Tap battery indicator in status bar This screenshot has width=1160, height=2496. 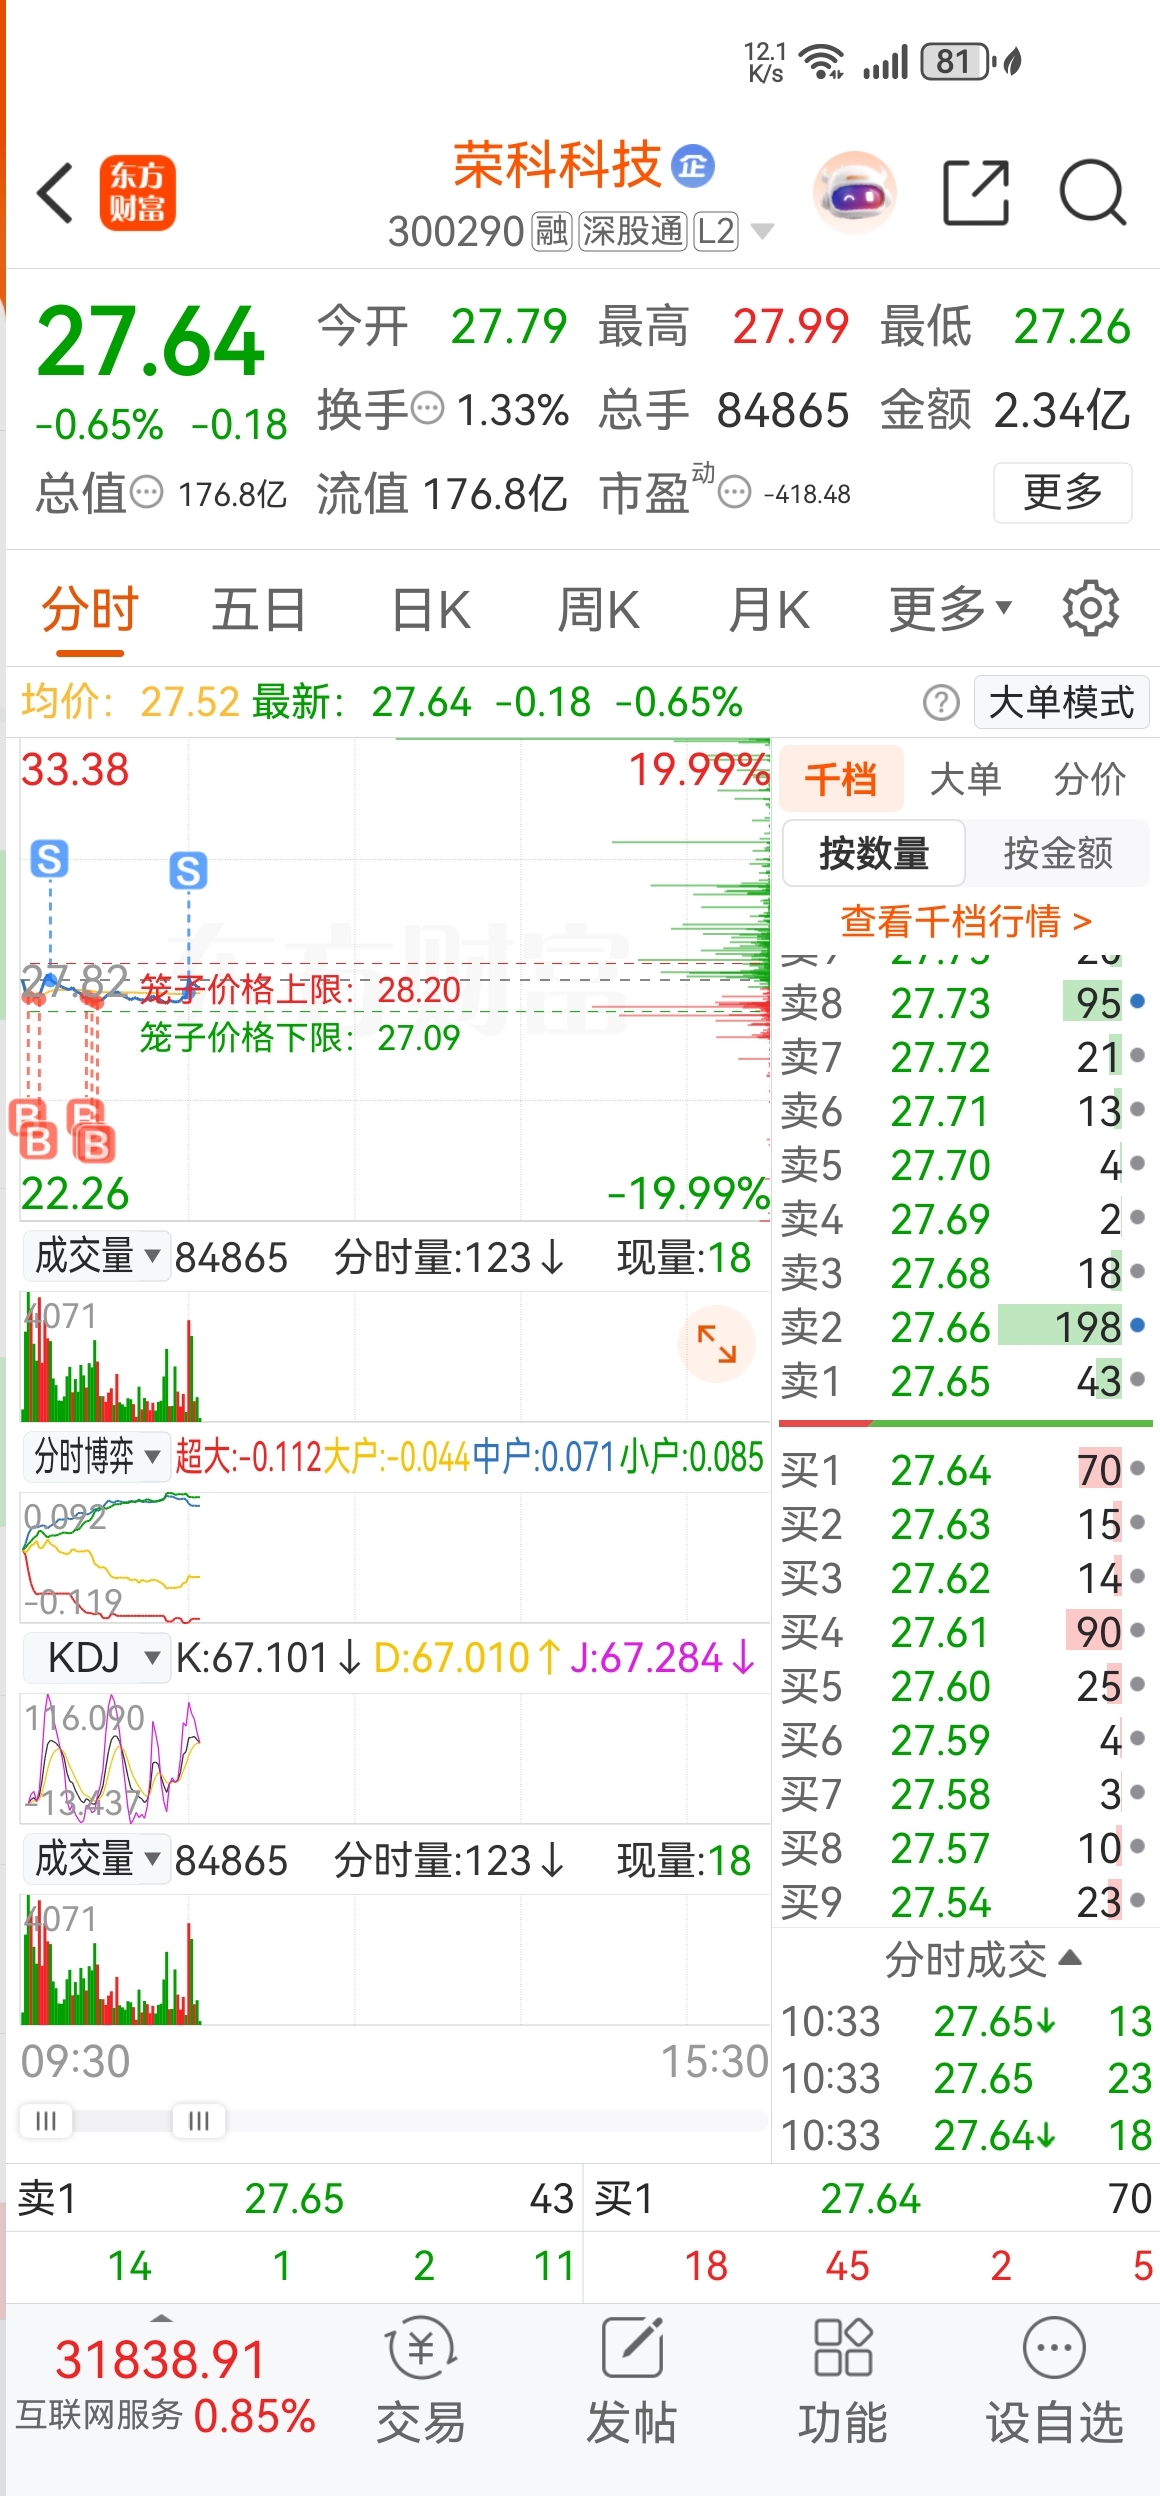[957, 62]
